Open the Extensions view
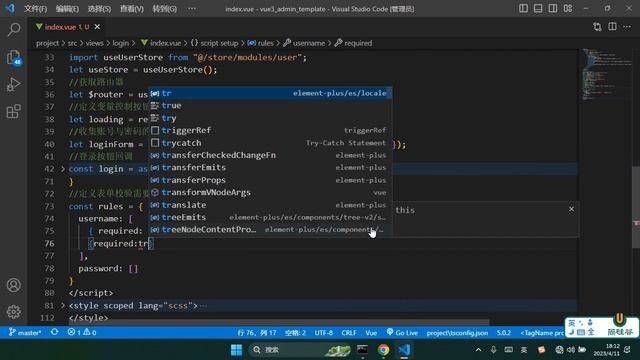 tap(13, 111)
